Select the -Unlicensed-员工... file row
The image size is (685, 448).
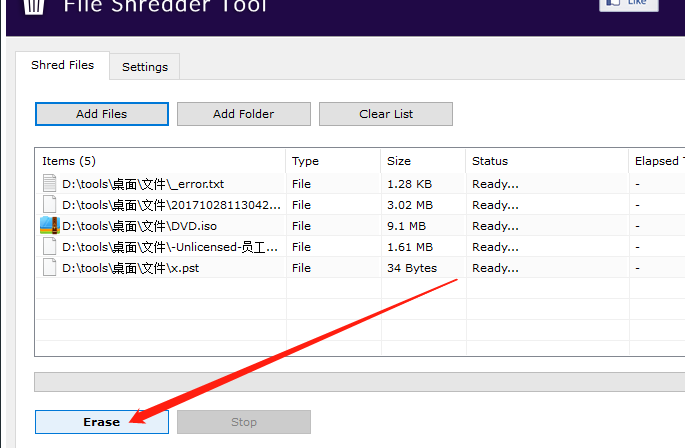(x=360, y=247)
